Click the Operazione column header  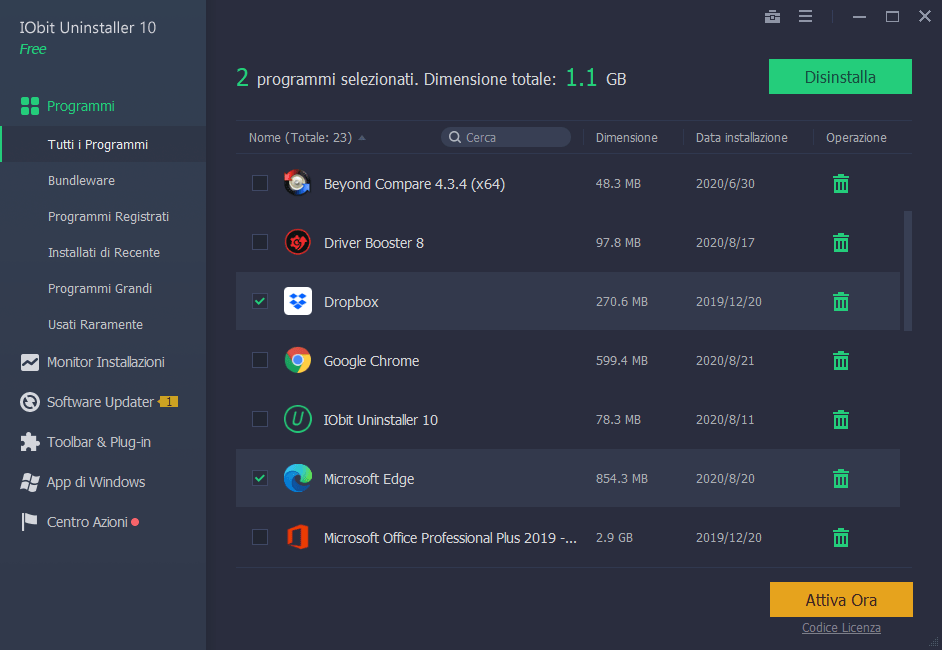[x=856, y=138]
